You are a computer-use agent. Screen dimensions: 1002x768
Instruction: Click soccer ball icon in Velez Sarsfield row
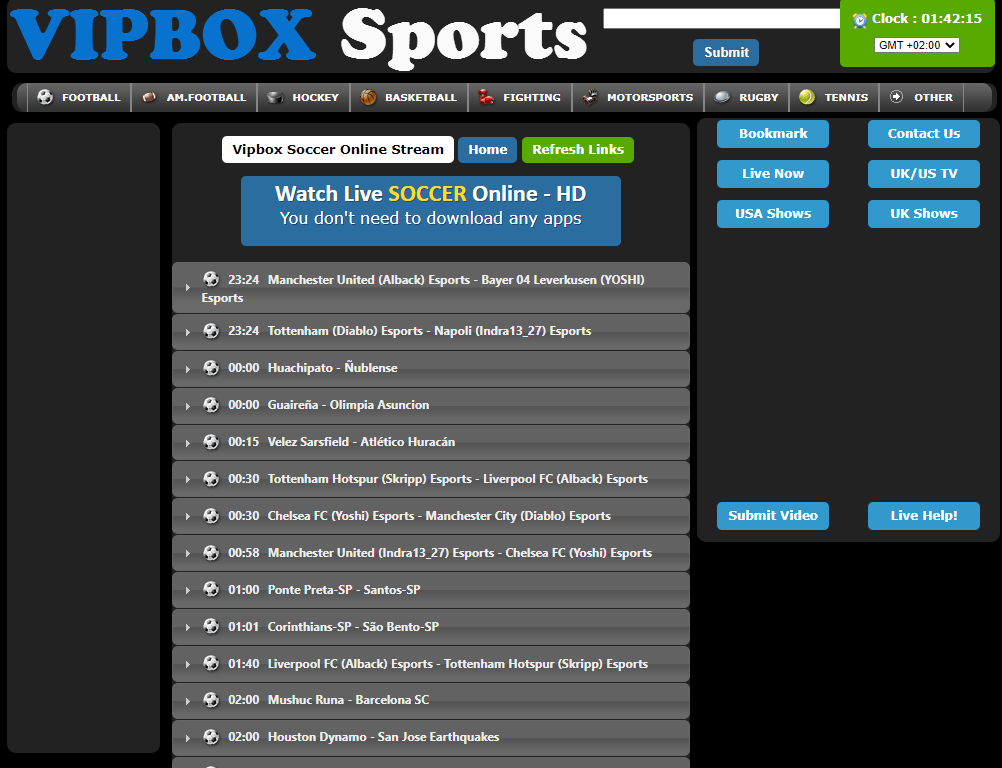point(211,442)
